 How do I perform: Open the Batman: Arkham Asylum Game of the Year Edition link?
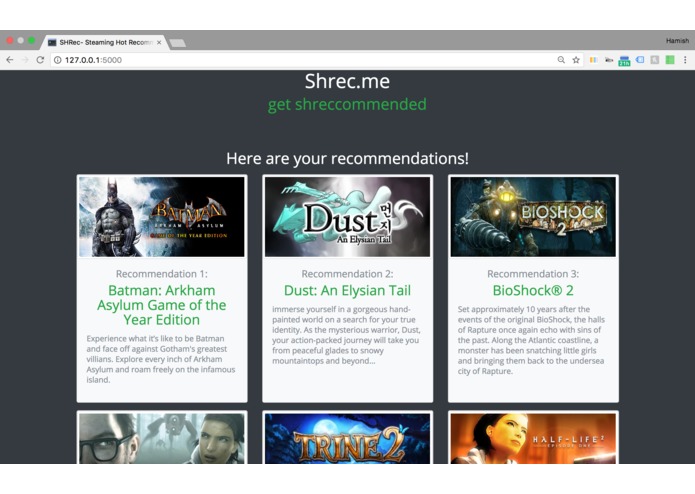(x=162, y=305)
